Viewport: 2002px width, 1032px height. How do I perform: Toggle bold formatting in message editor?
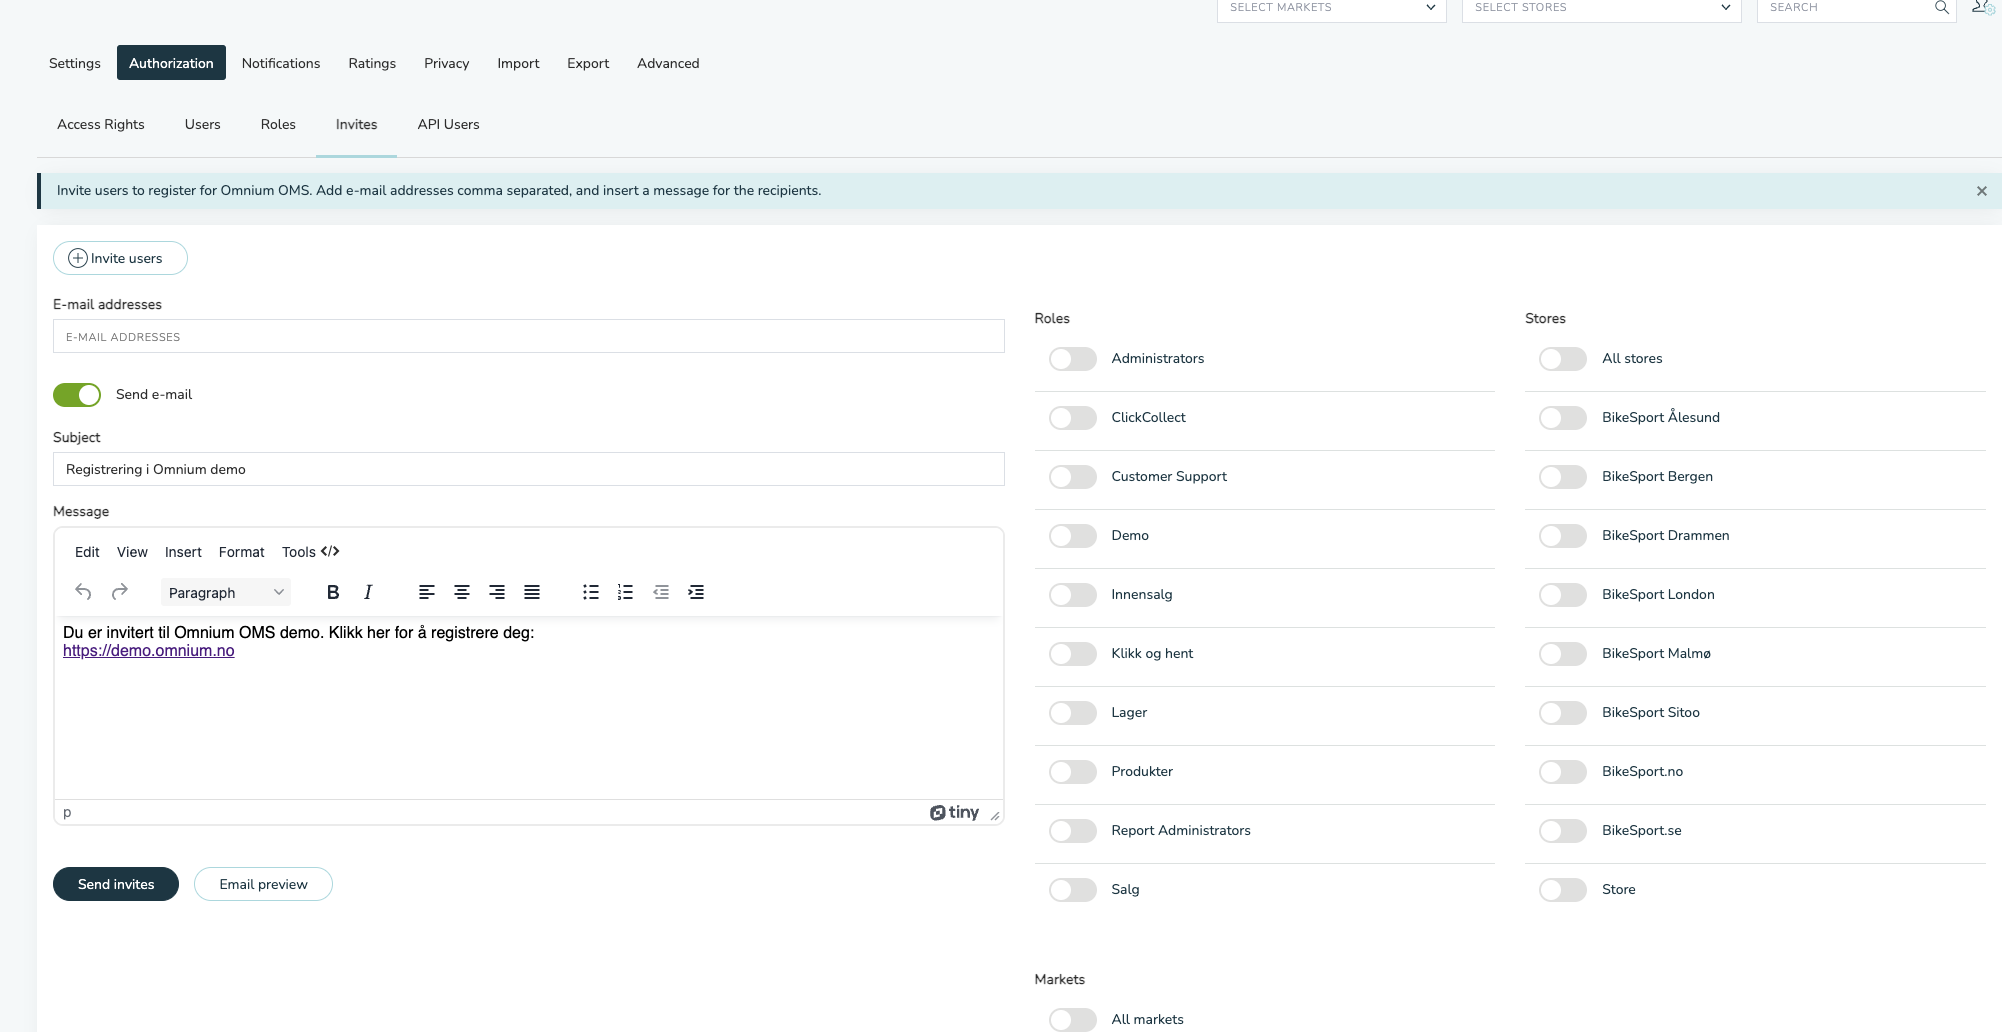click(x=333, y=592)
